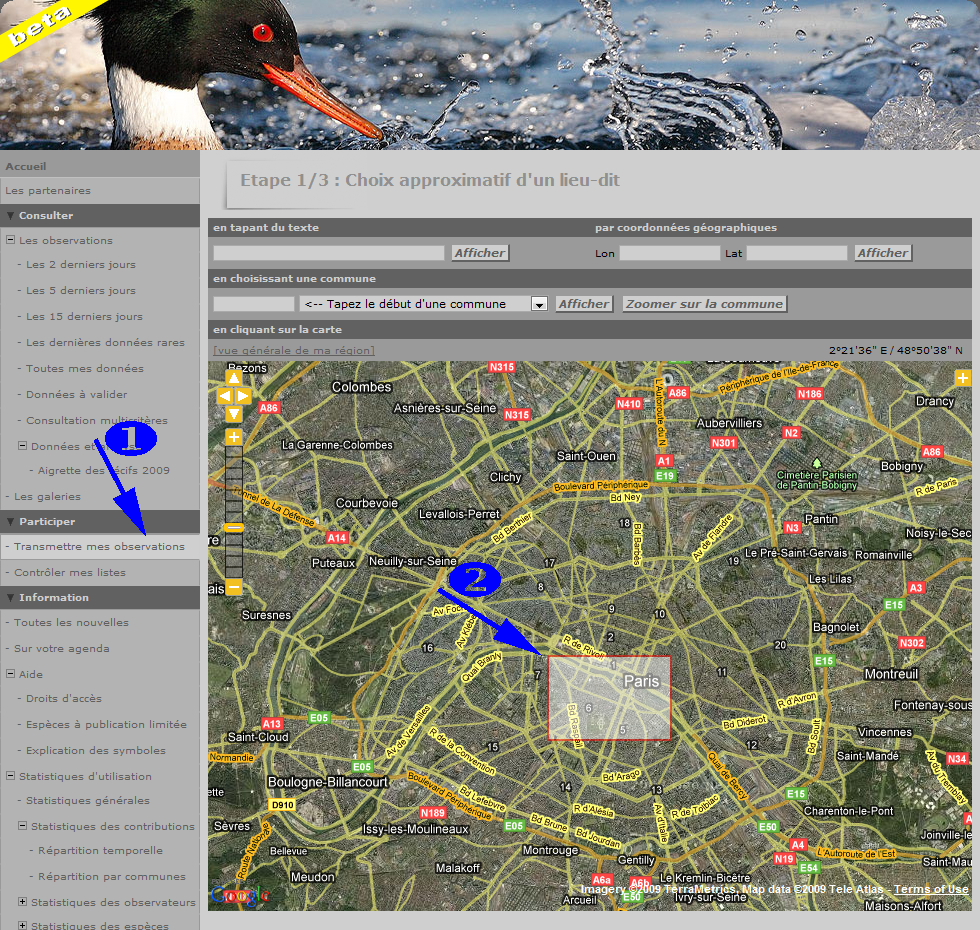Open Les 15 derniers jours
980x930 pixels.
84,317
